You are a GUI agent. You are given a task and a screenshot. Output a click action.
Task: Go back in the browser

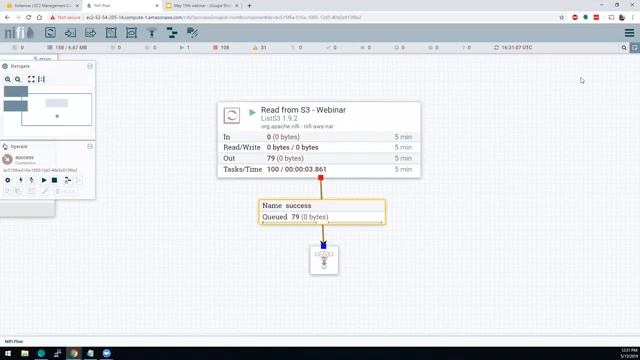(7, 18)
